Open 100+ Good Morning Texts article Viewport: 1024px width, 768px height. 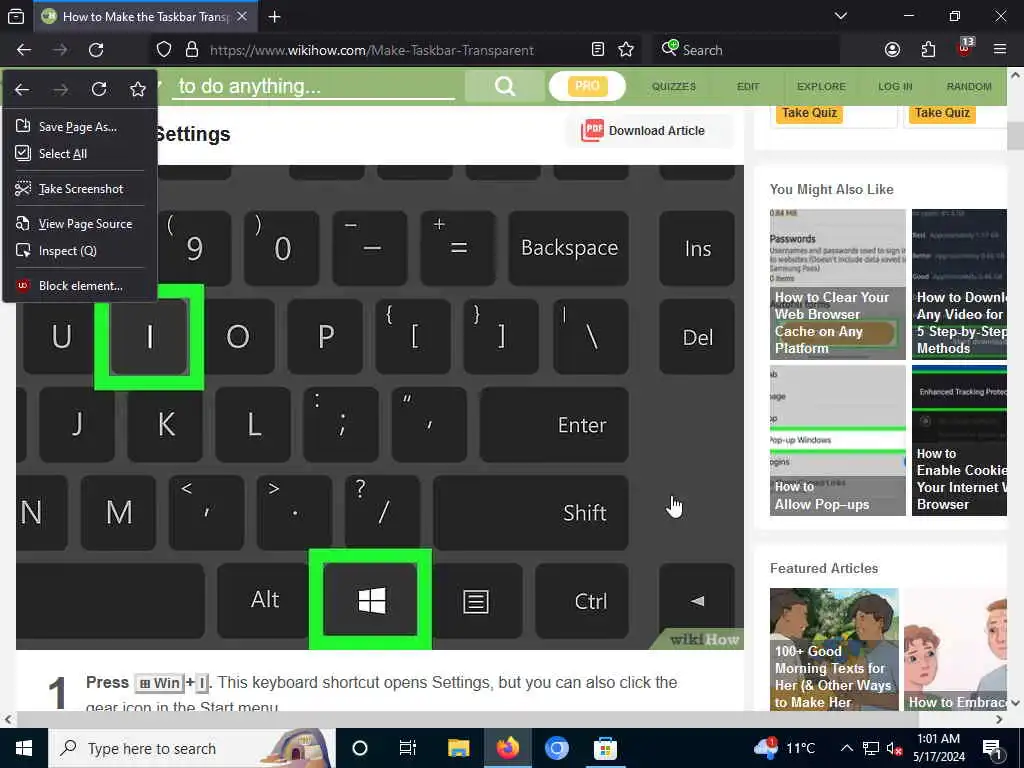tap(834, 649)
